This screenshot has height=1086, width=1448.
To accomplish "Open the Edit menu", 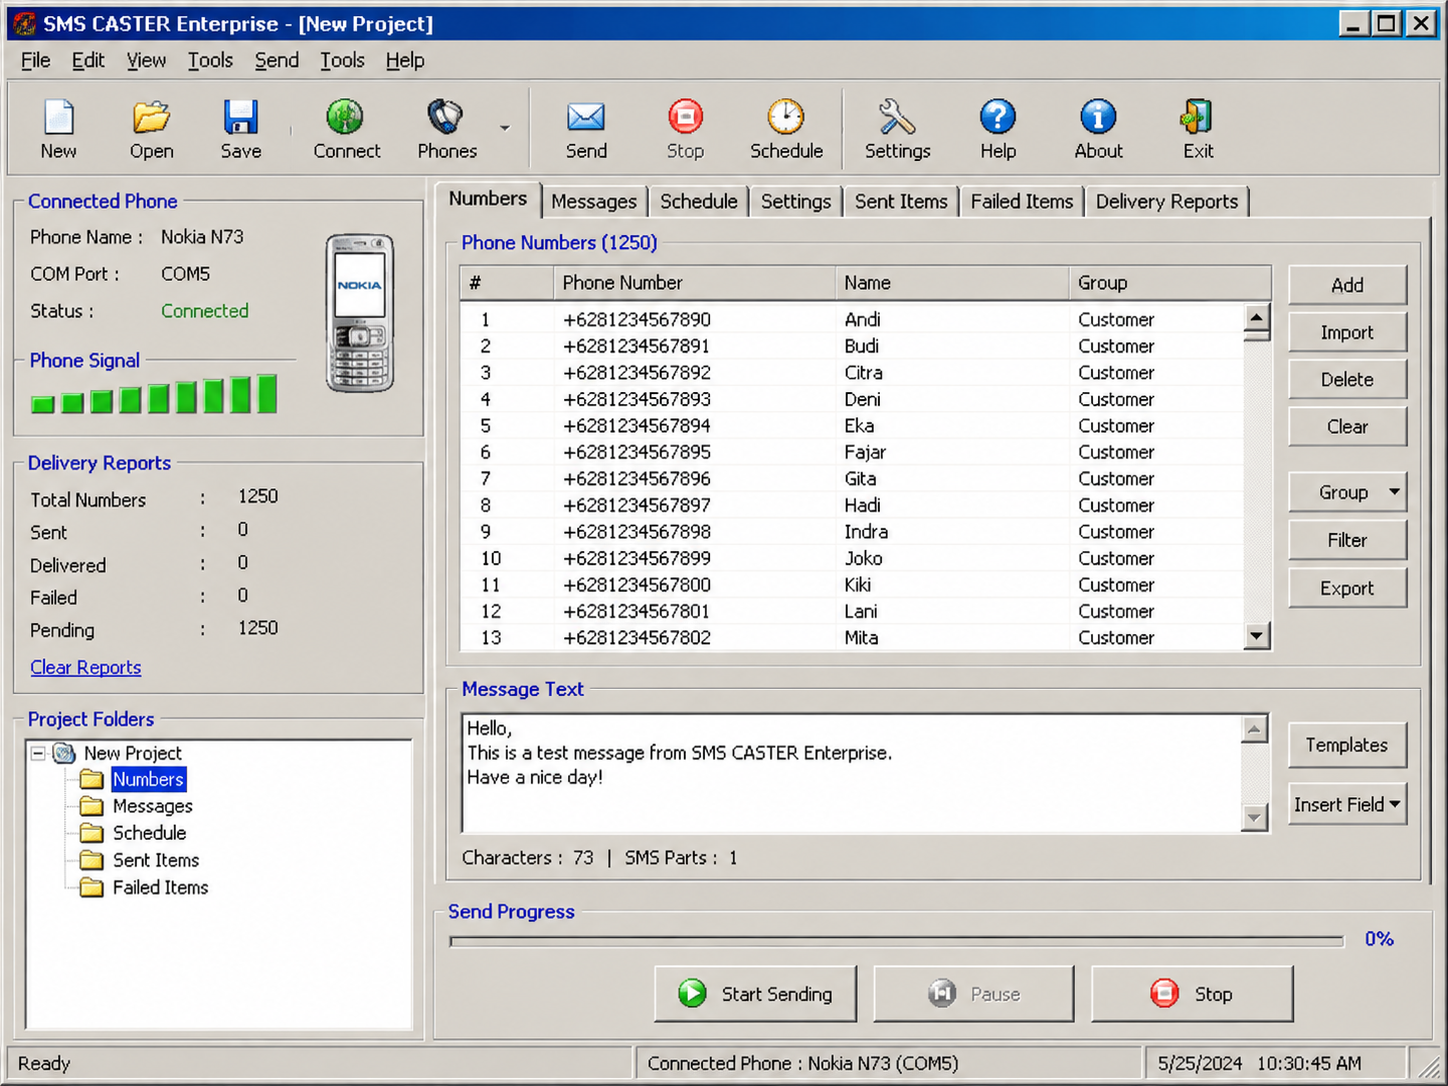I will [x=88, y=60].
